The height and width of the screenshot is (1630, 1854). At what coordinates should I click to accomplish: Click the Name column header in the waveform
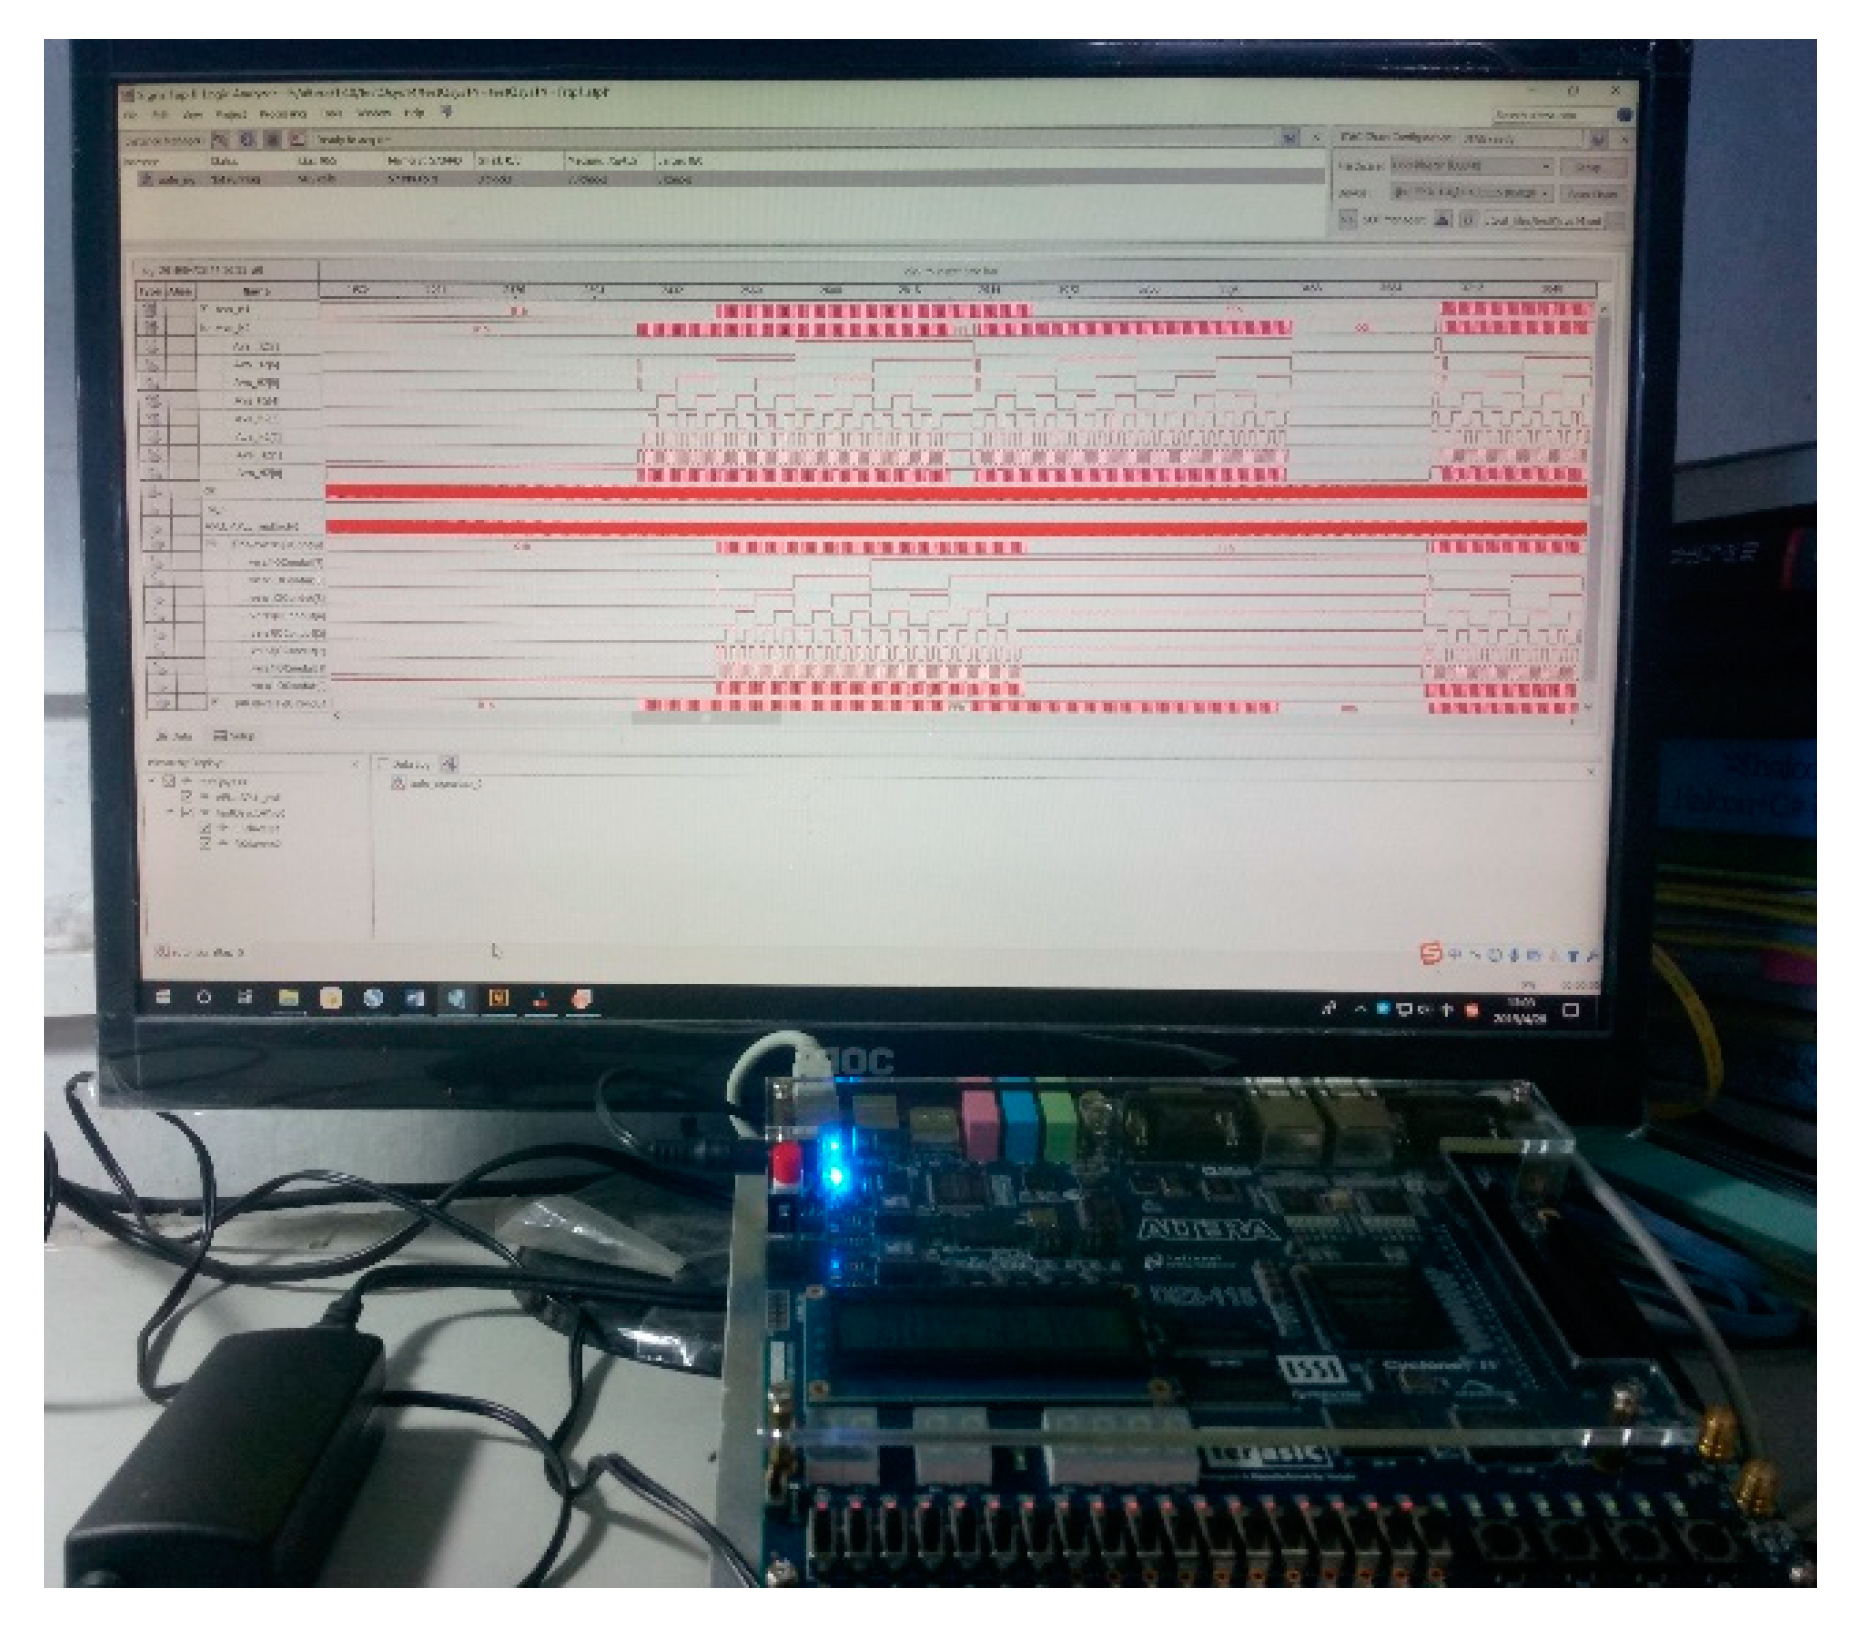[256, 291]
